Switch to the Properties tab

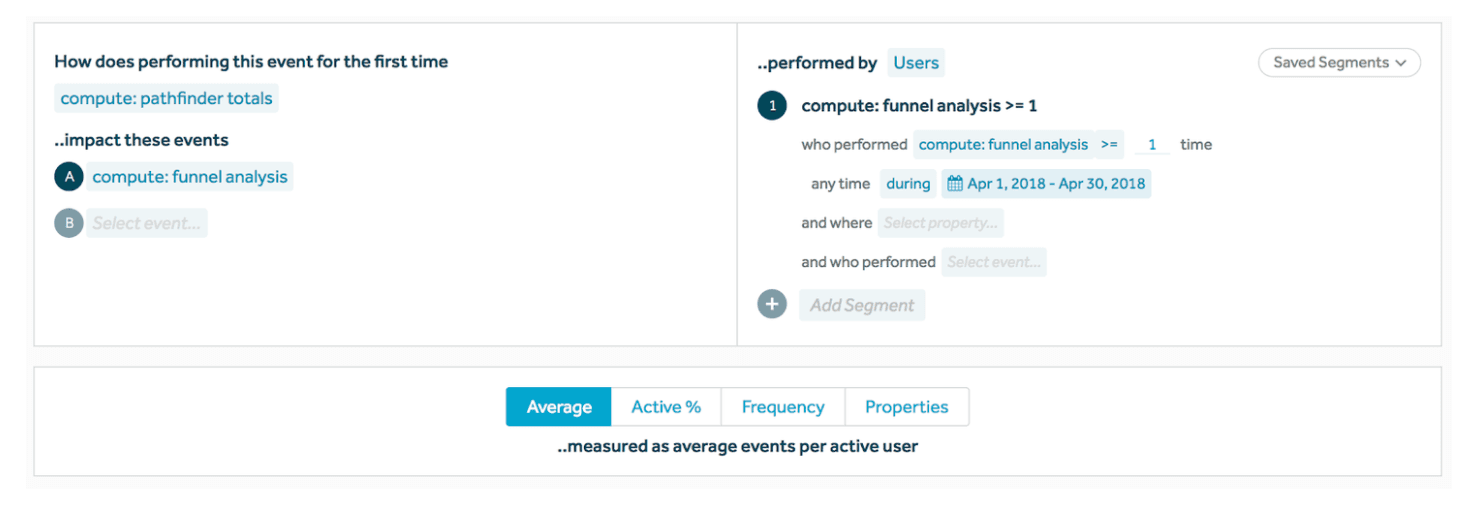coord(906,407)
